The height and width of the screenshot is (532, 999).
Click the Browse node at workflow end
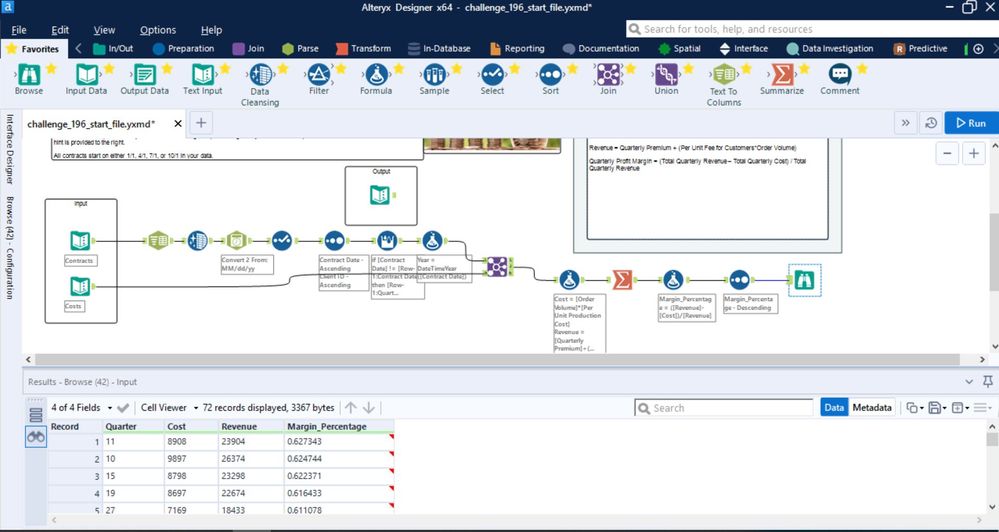click(x=804, y=280)
